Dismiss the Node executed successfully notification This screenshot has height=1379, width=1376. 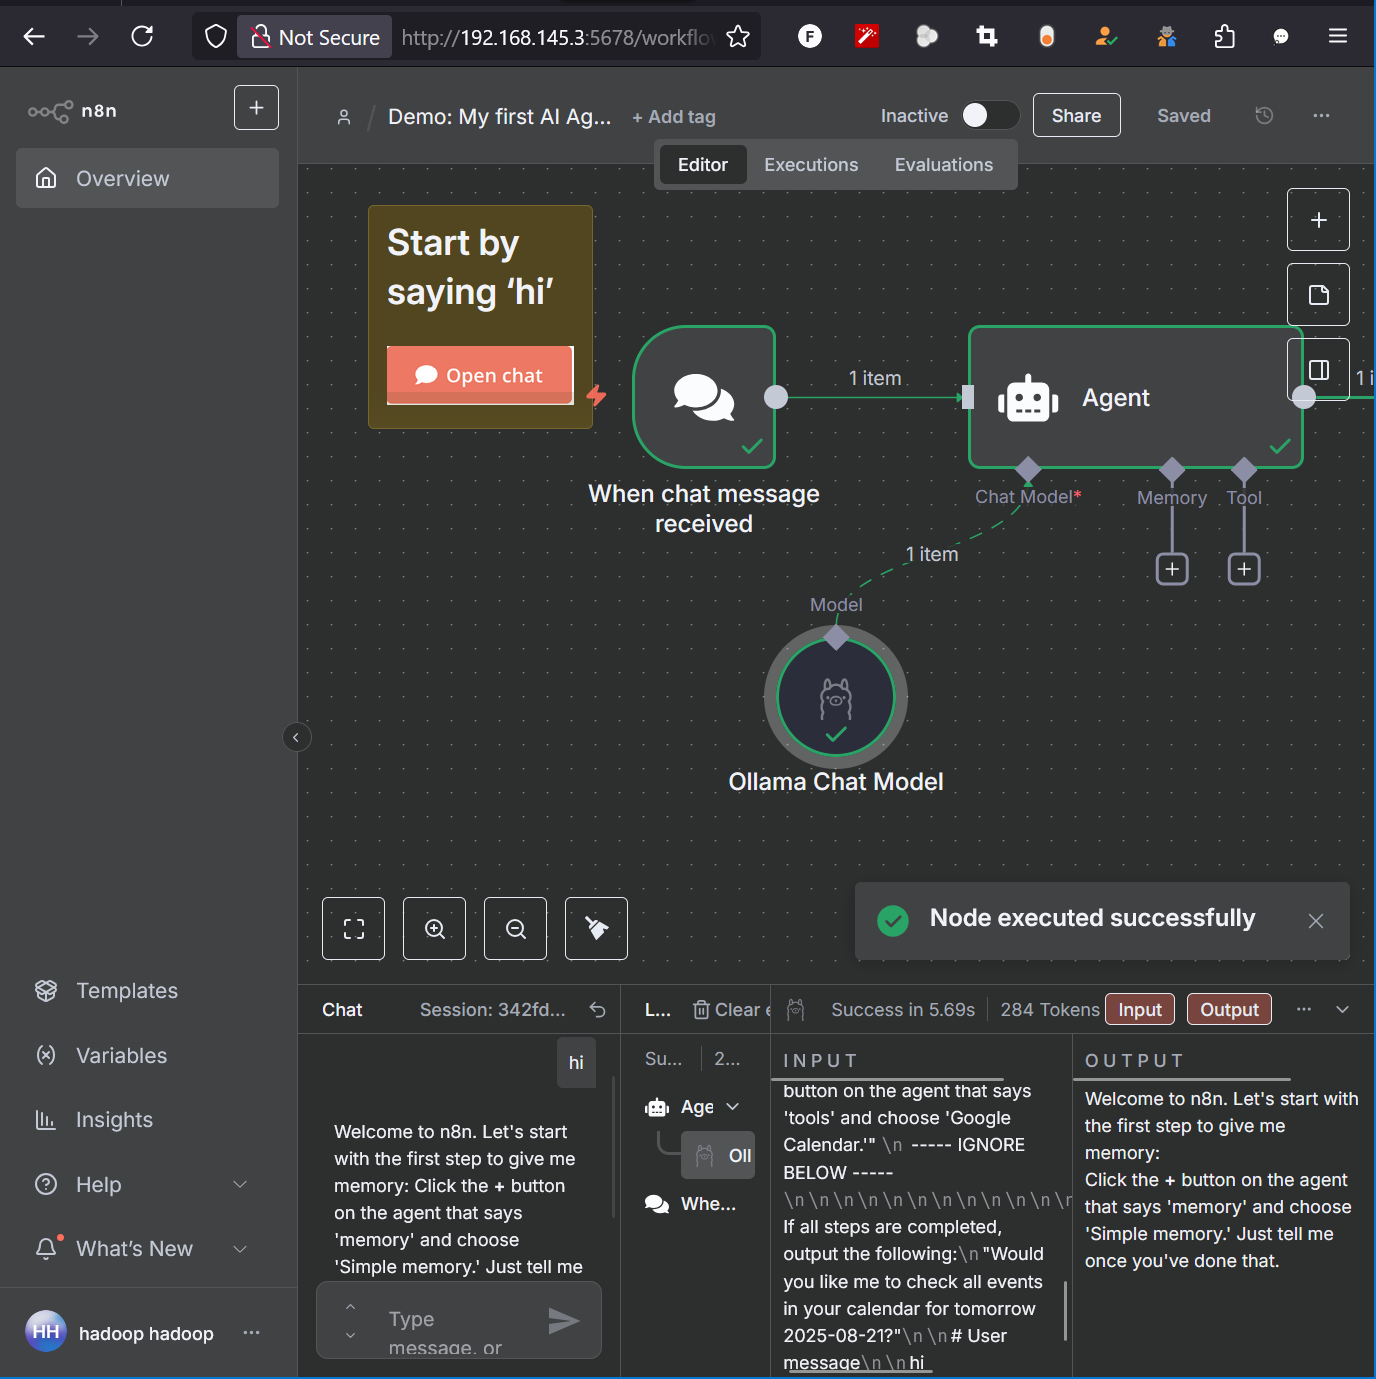click(1316, 921)
